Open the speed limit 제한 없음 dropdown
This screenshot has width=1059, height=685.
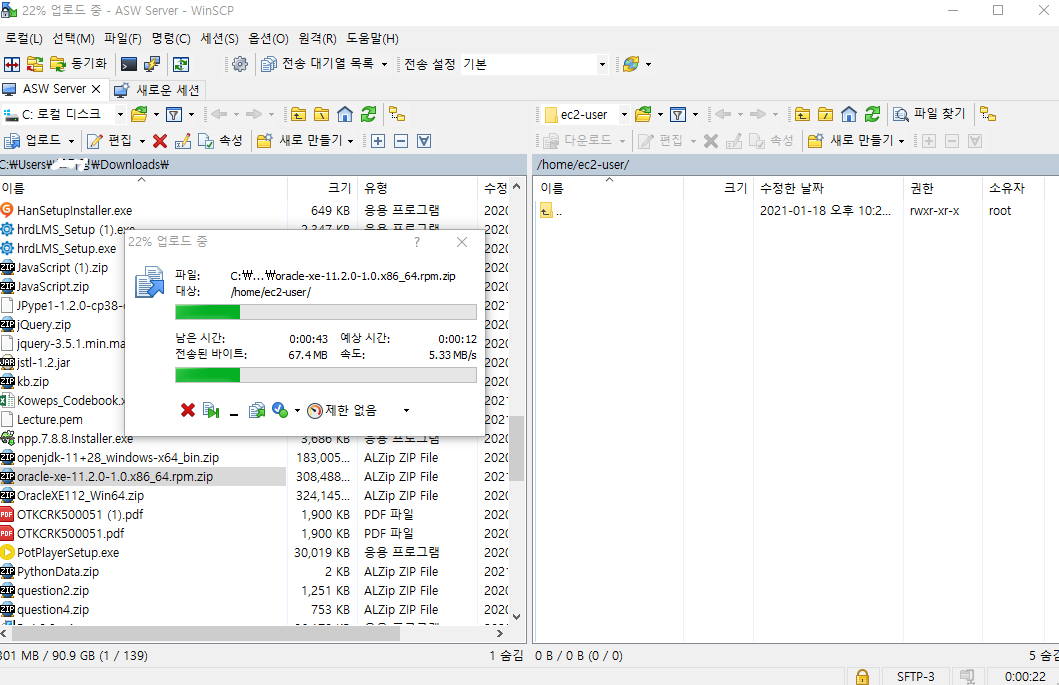[406, 410]
